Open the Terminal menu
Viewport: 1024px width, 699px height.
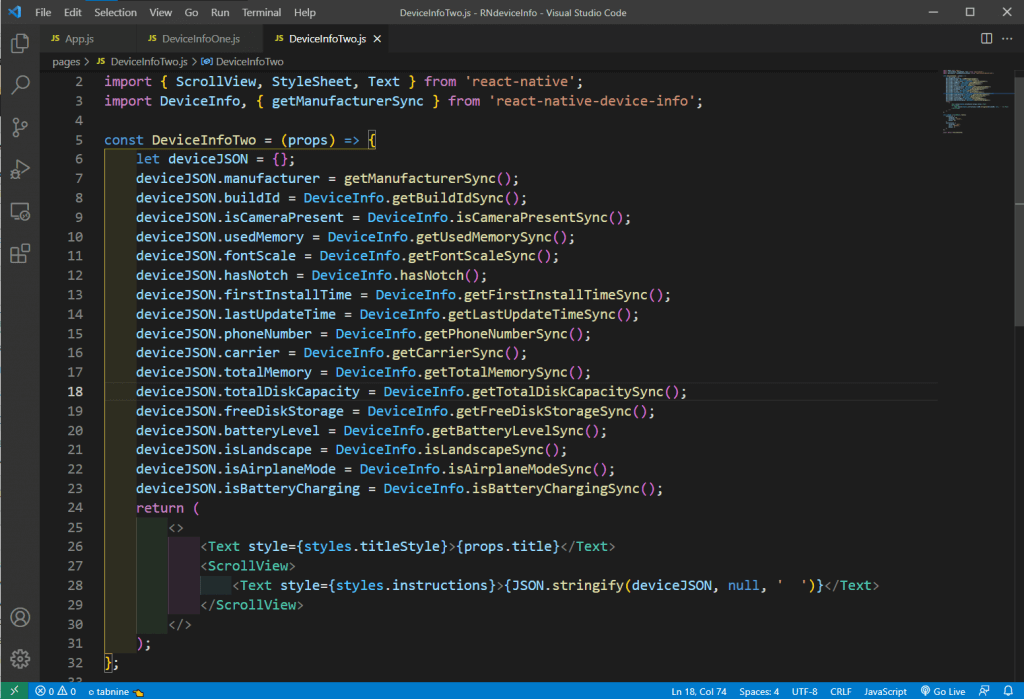(x=261, y=13)
